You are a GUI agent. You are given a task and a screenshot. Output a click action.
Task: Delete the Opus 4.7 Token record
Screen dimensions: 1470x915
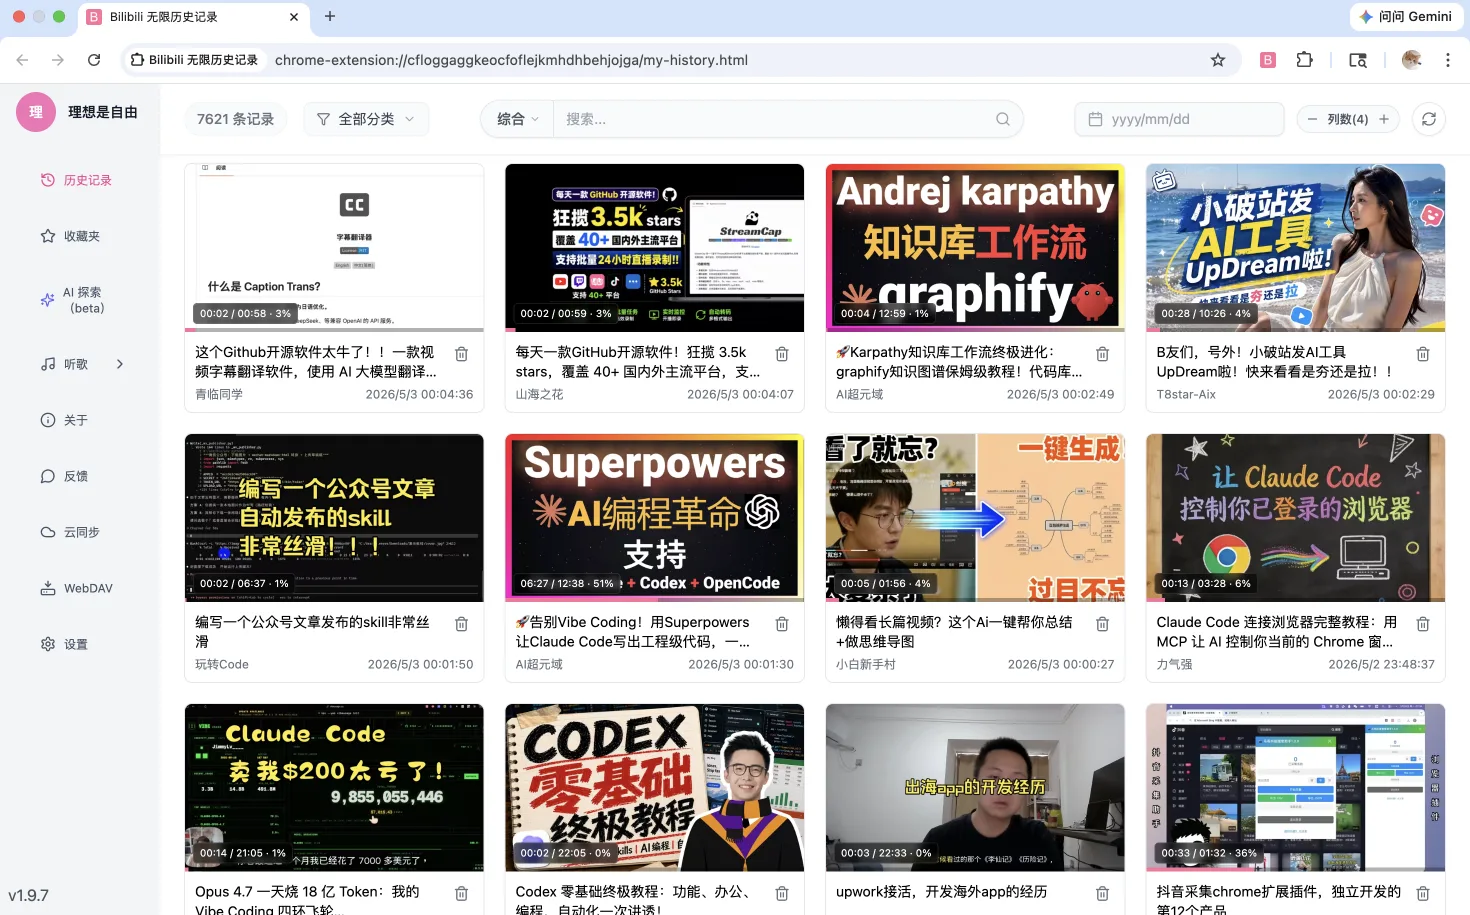tap(462, 894)
